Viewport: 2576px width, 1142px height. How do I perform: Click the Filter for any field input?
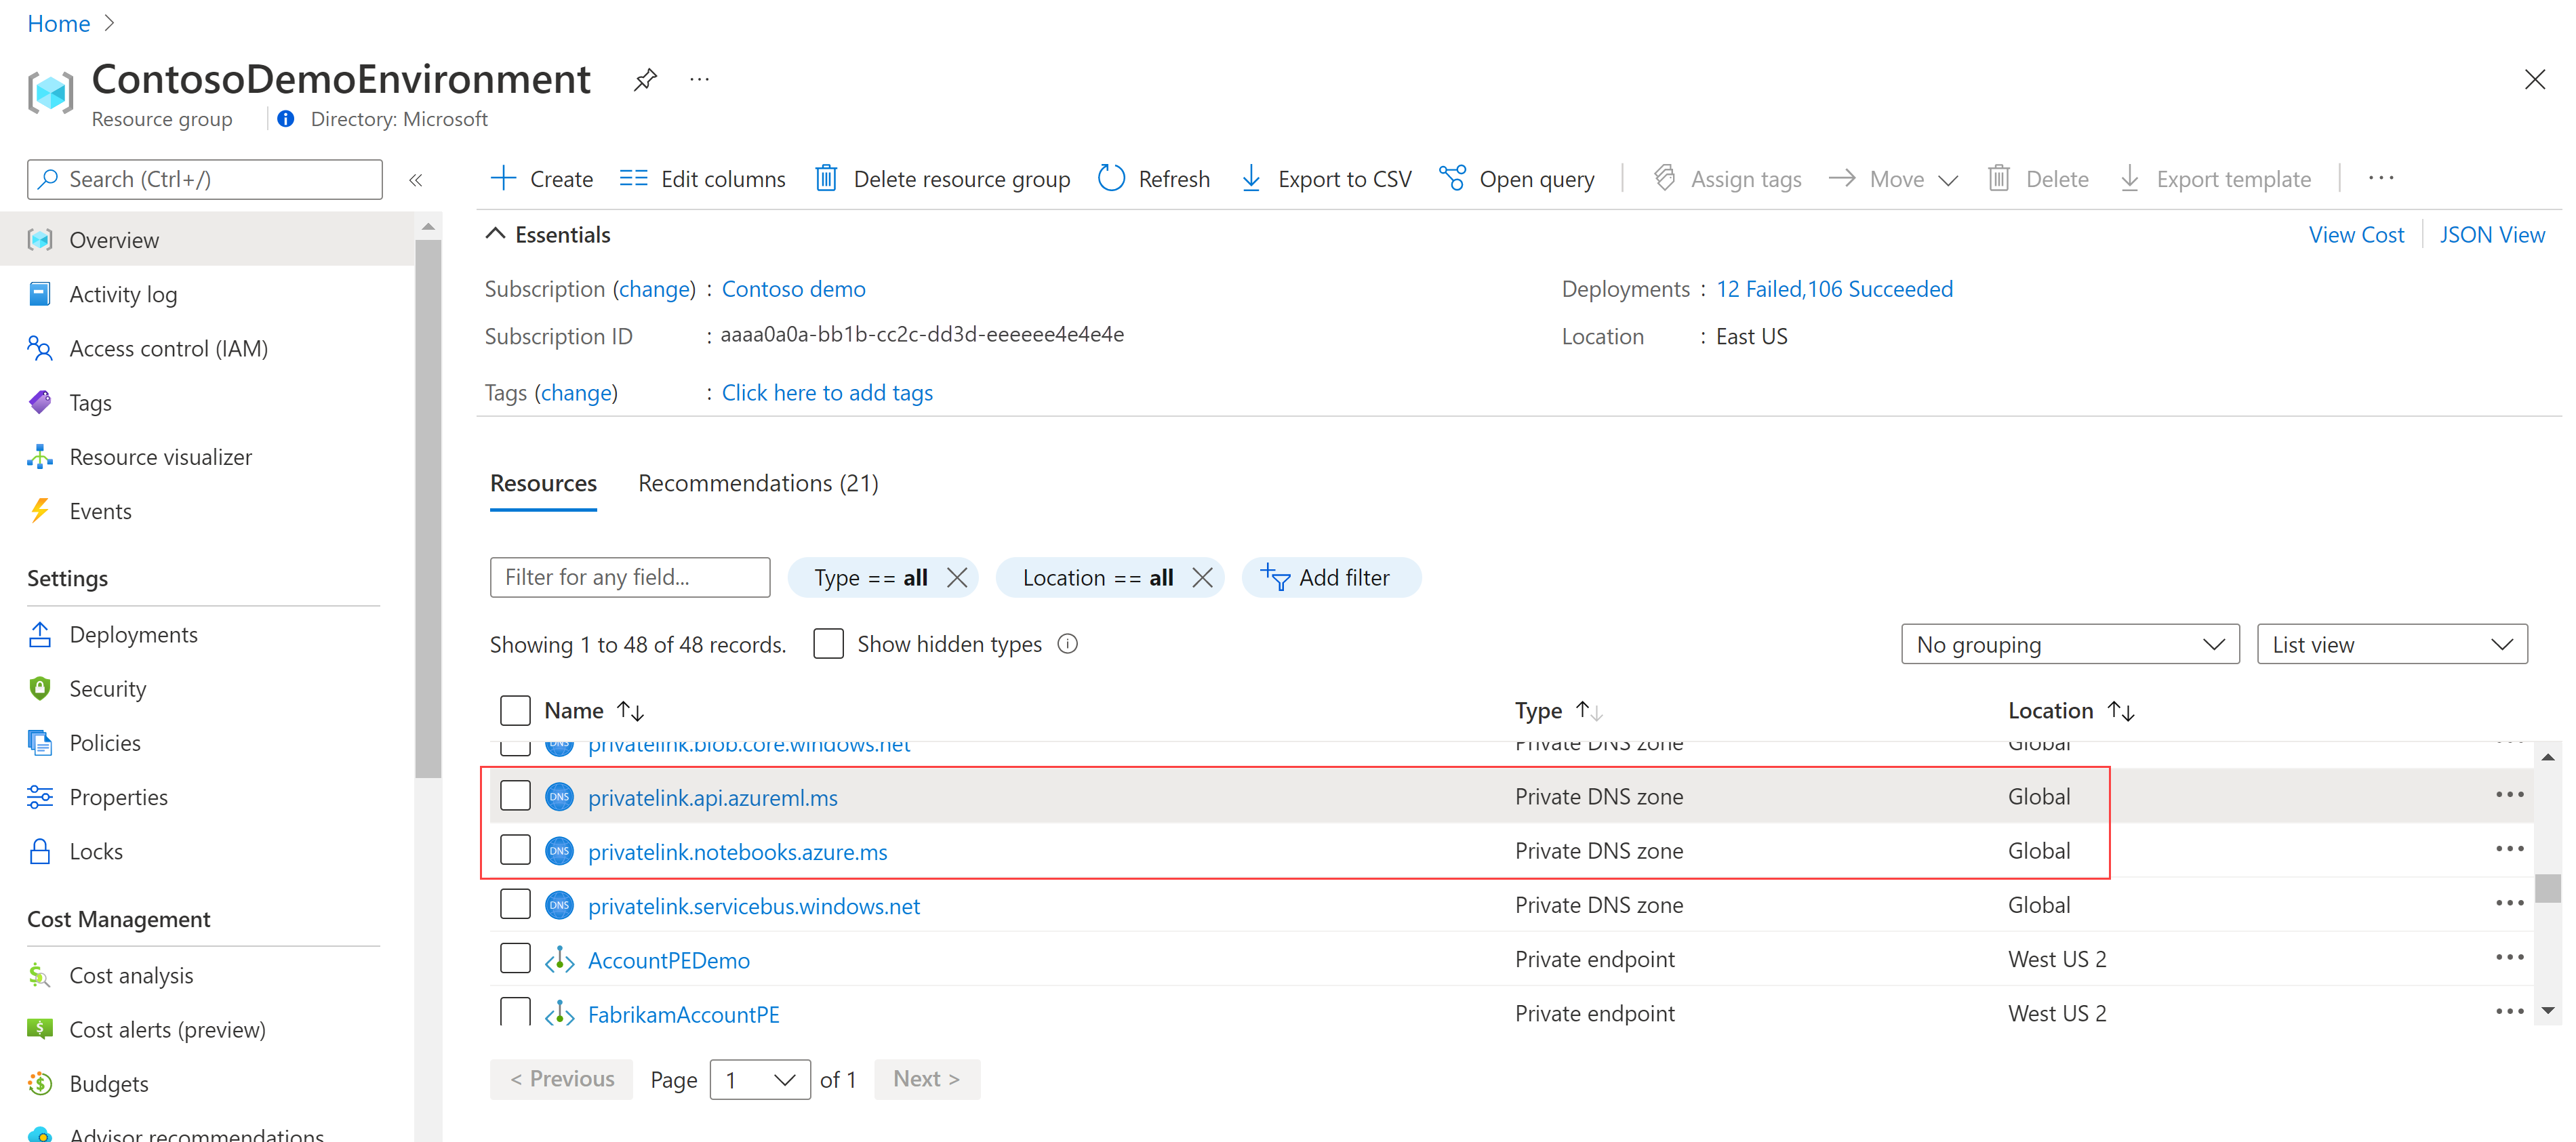[x=630, y=578]
